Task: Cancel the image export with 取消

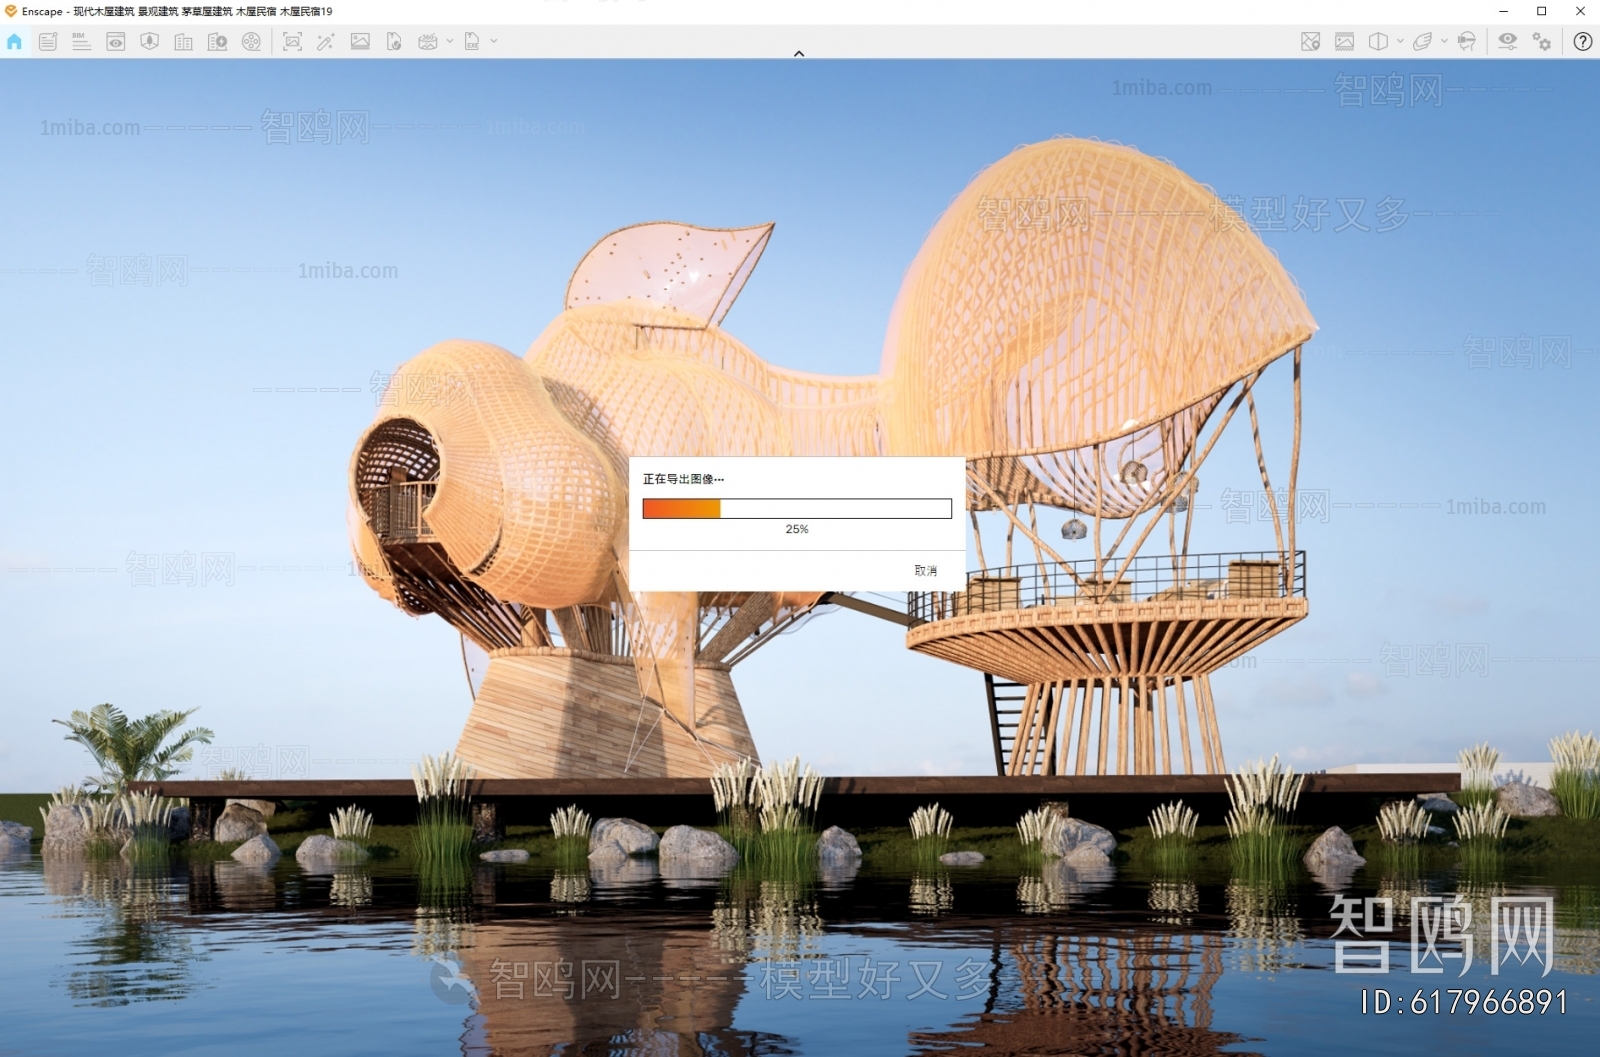Action: [x=925, y=570]
